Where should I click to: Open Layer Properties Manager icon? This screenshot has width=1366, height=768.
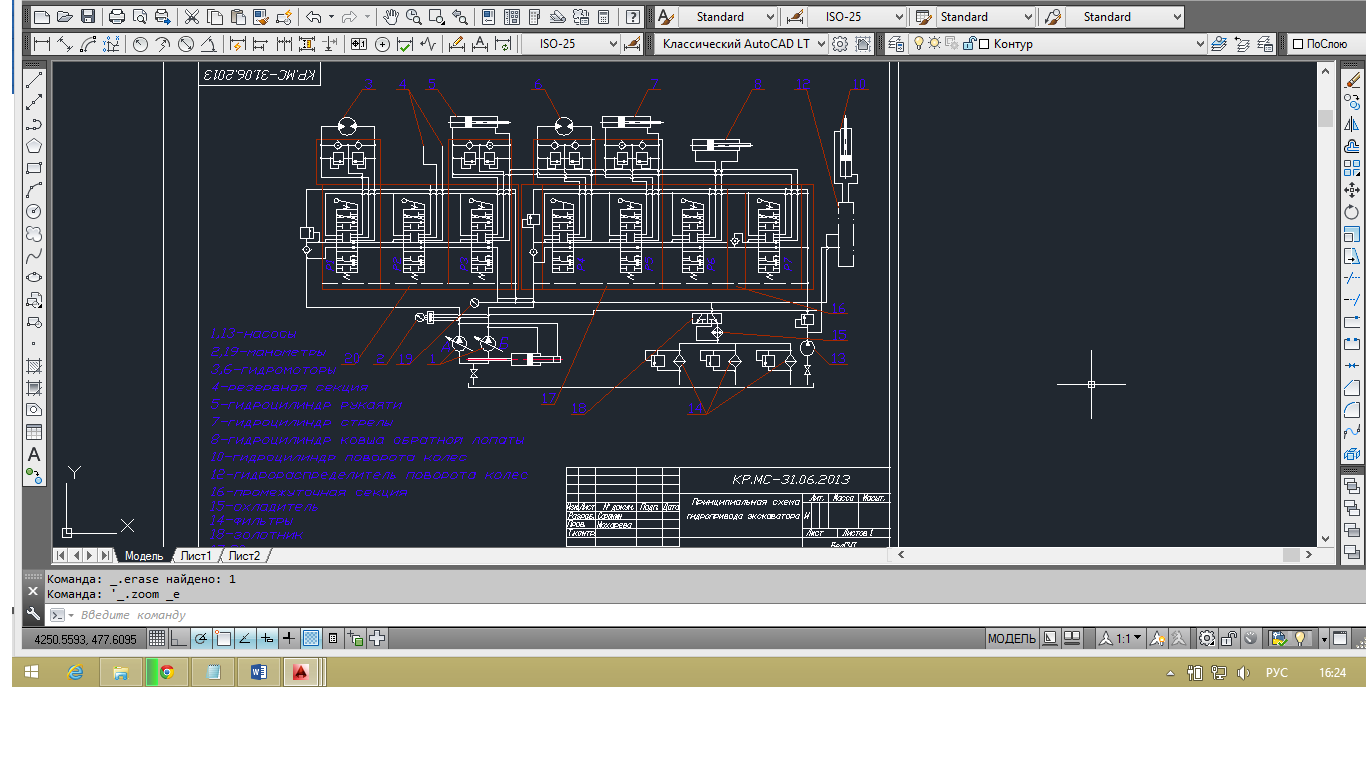click(896, 44)
